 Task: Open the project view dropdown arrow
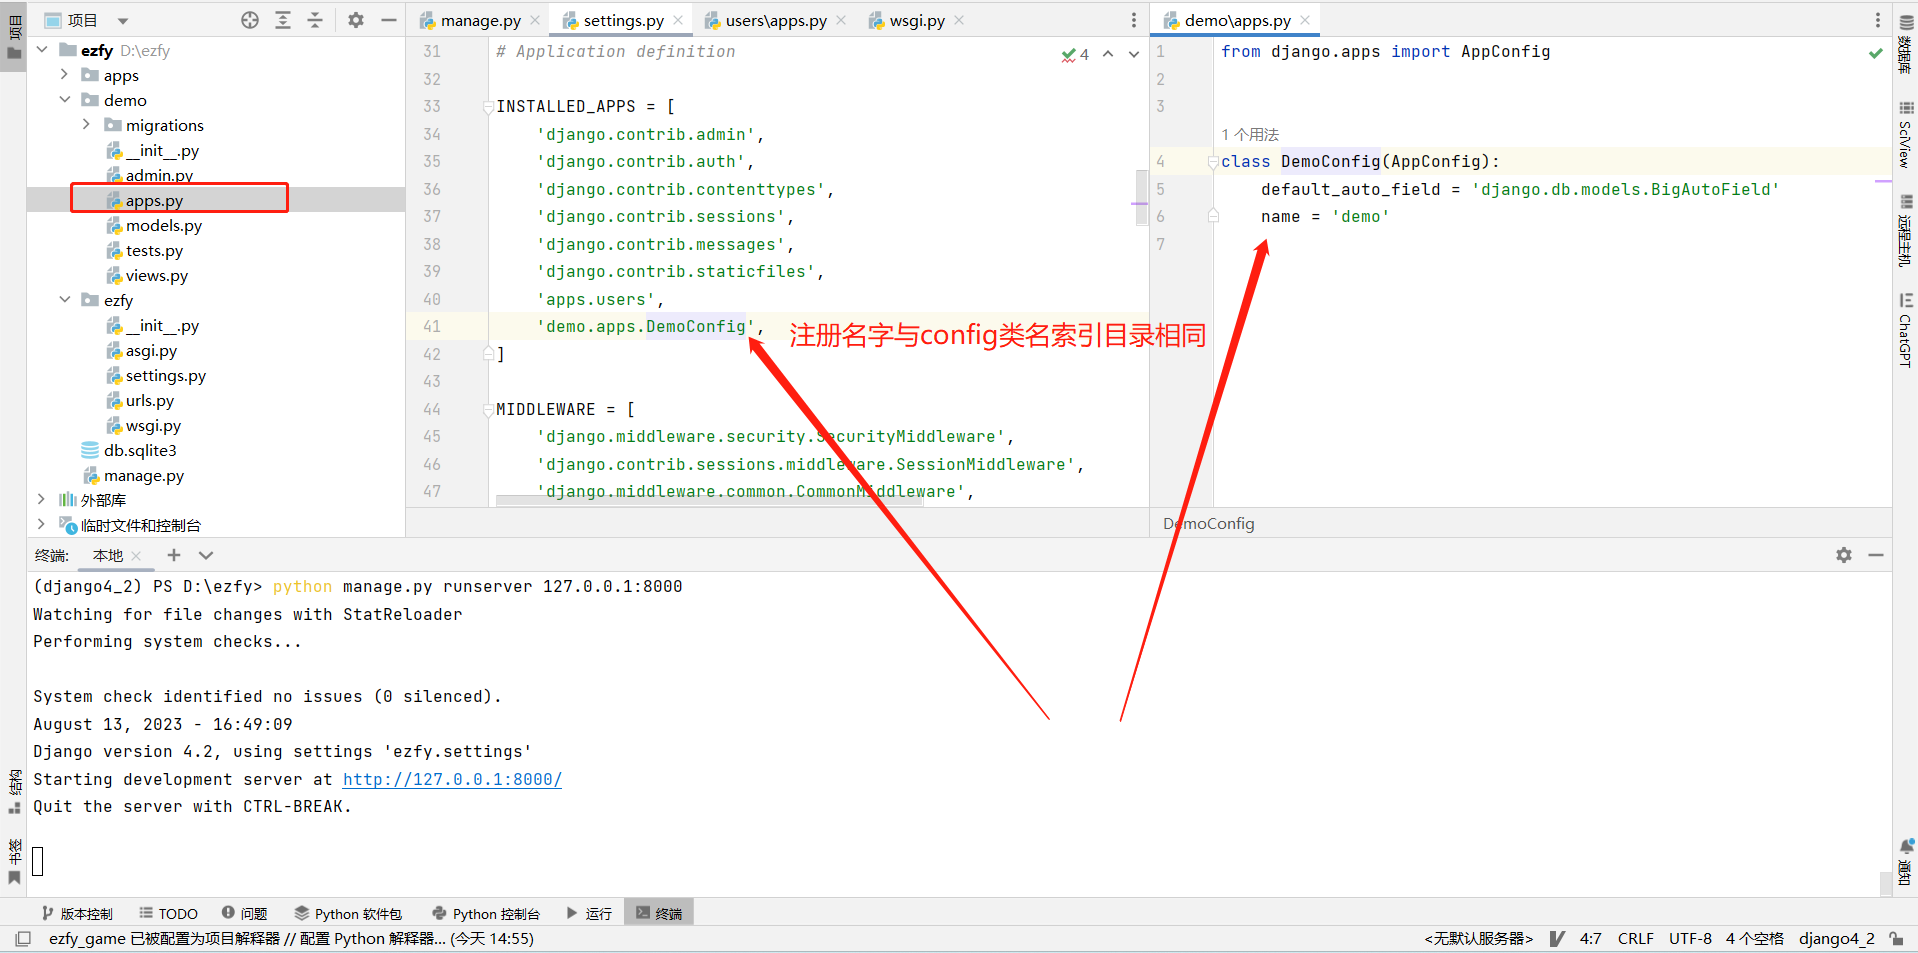pos(123,21)
